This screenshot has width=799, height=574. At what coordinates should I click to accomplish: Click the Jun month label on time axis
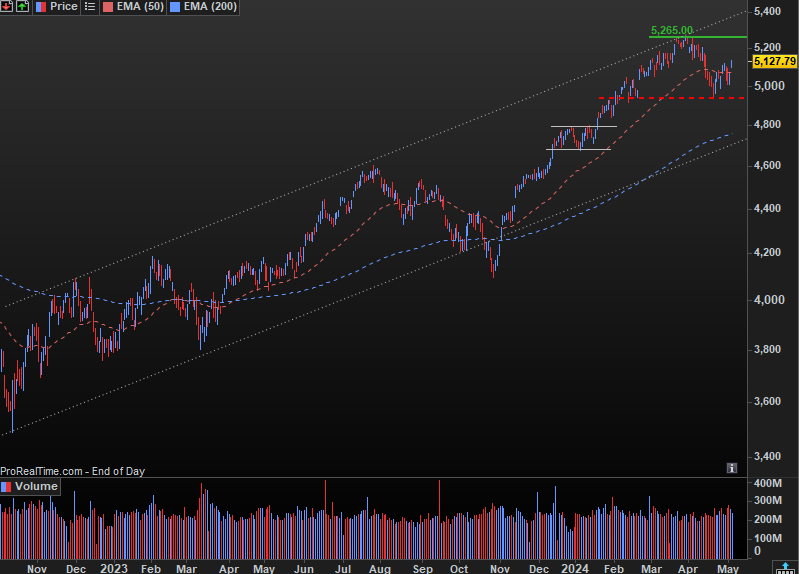(304, 569)
